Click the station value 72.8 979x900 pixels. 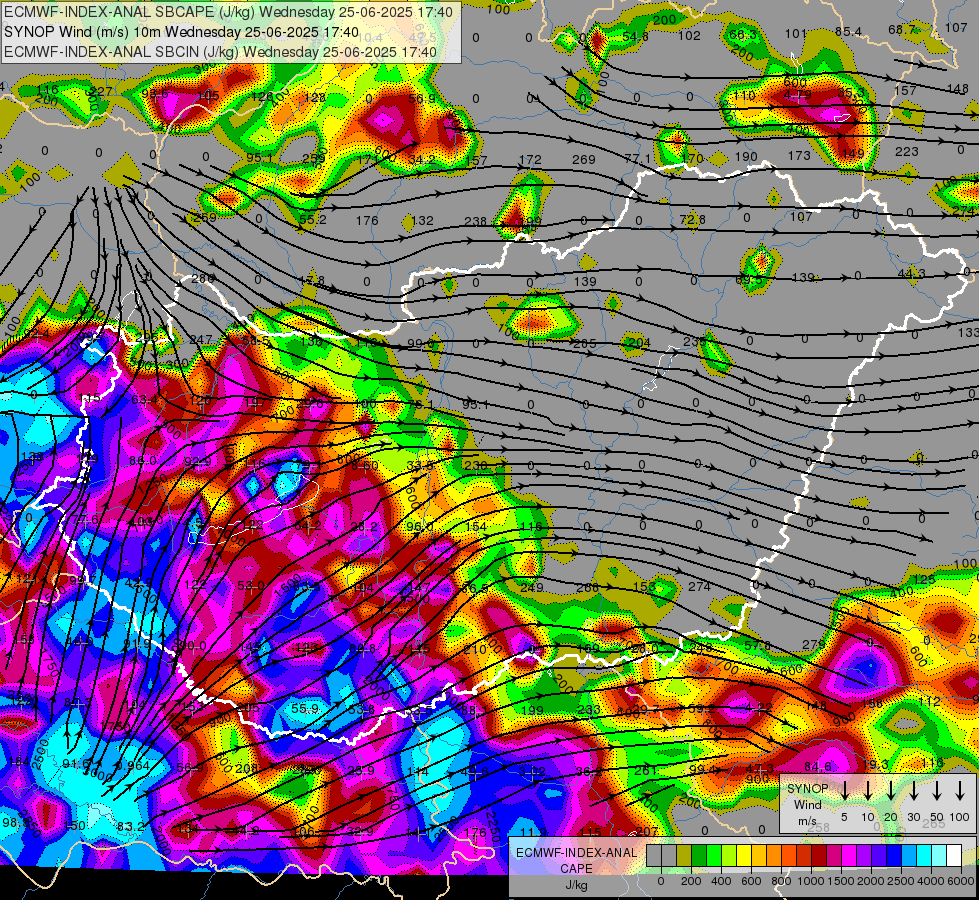tap(692, 219)
